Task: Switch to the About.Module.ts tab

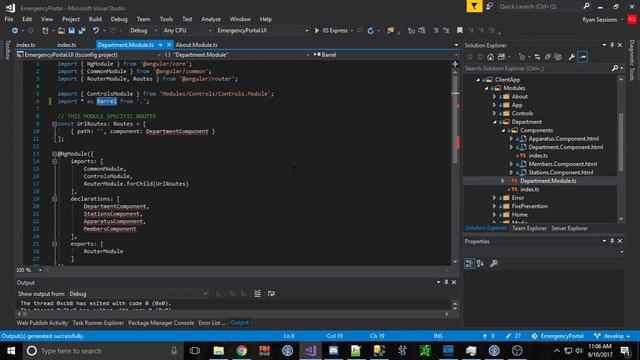Action: (x=196, y=45)
